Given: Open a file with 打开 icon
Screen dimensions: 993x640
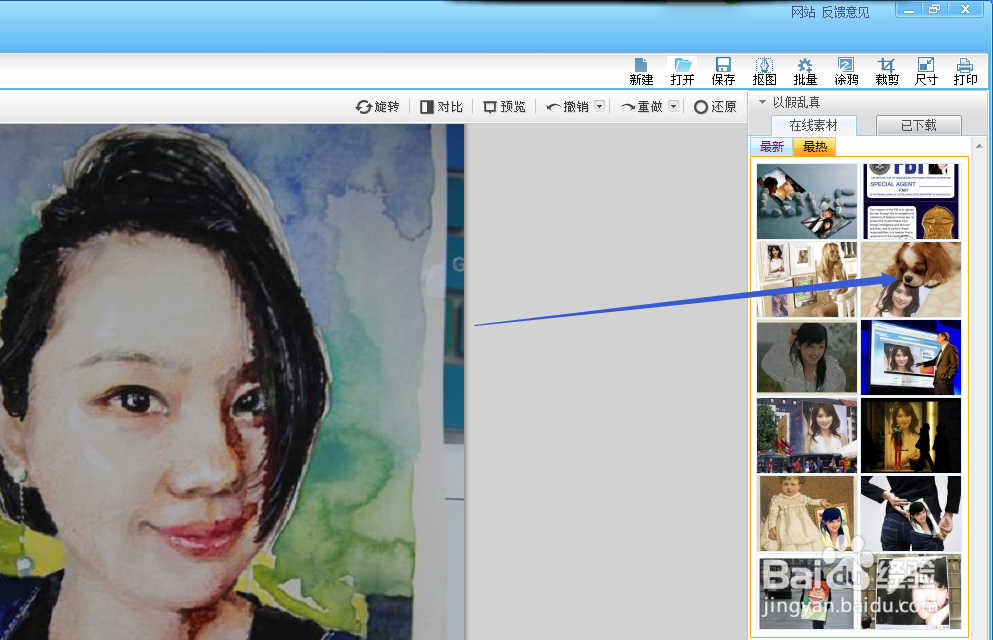Looking at the screenshot, I should pyautogui.click(x=682, y=72).
